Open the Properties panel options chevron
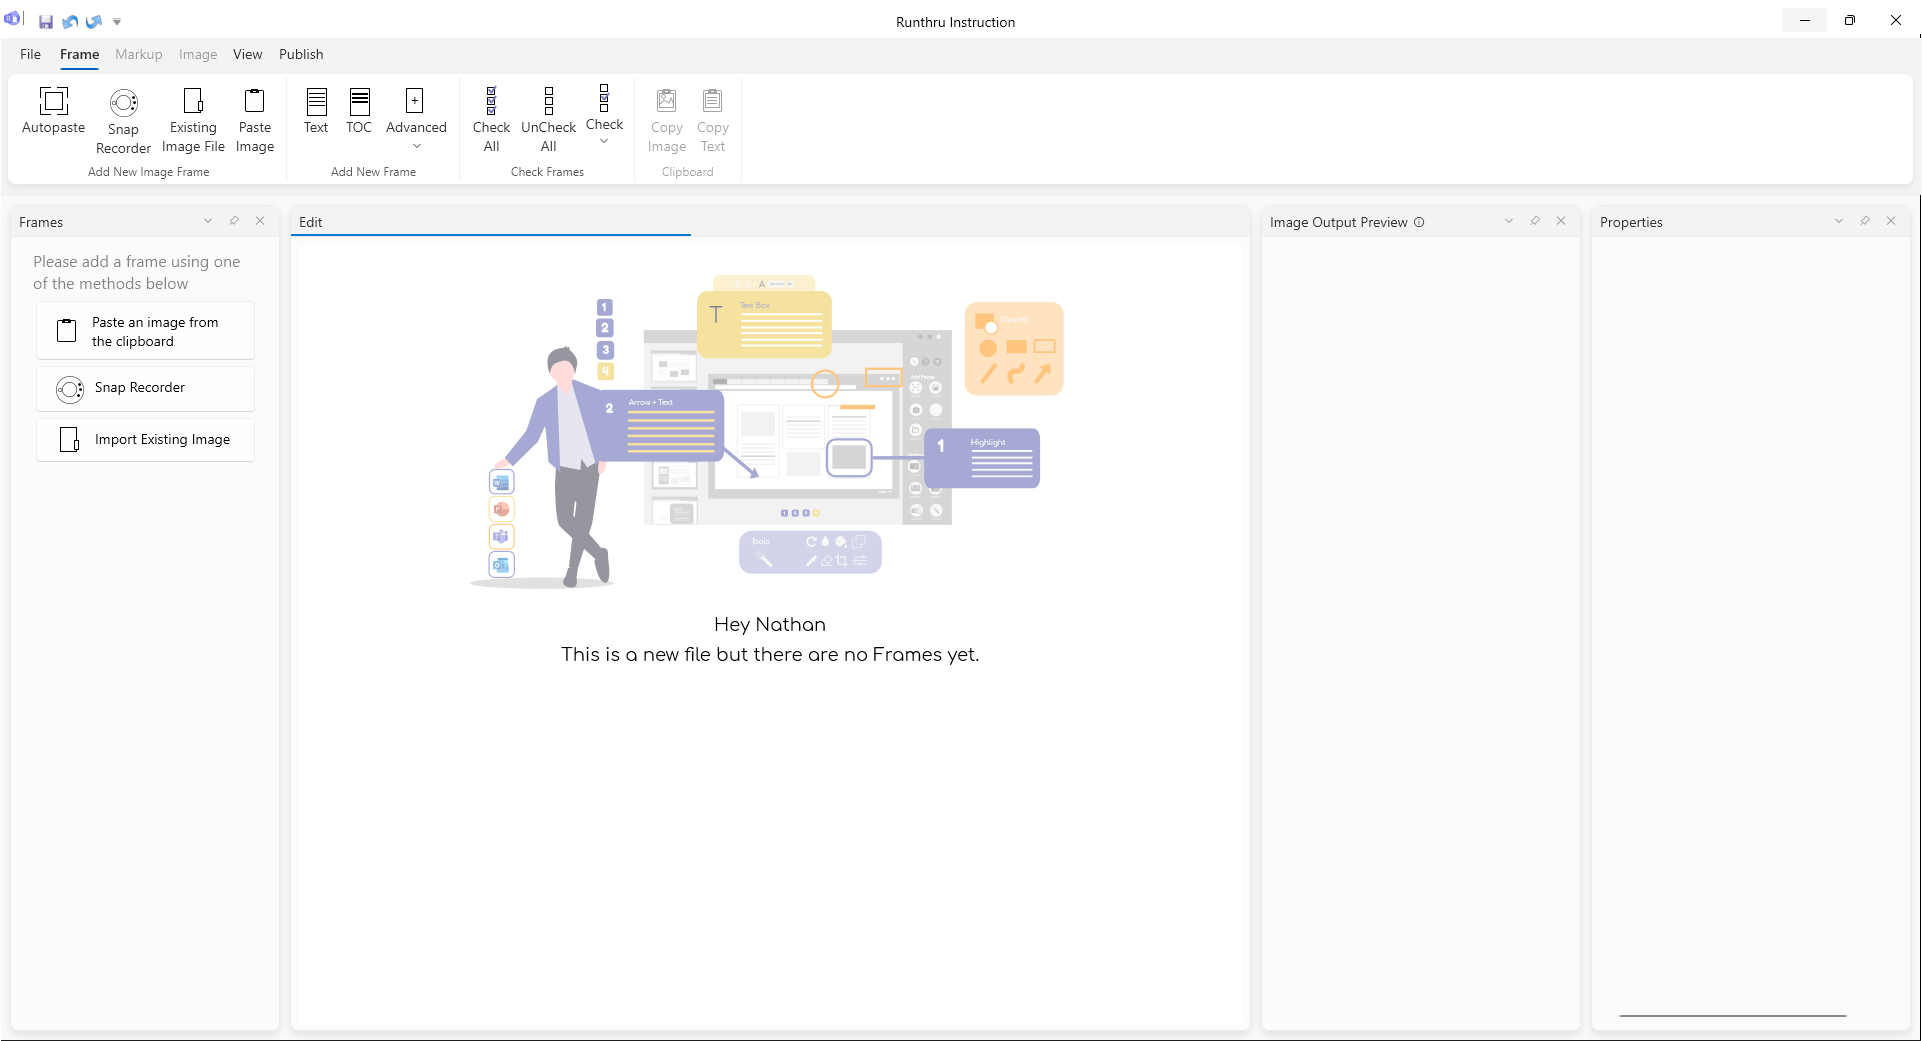The width and height of the screenshot is (1922, 1041). [1838, 221]
